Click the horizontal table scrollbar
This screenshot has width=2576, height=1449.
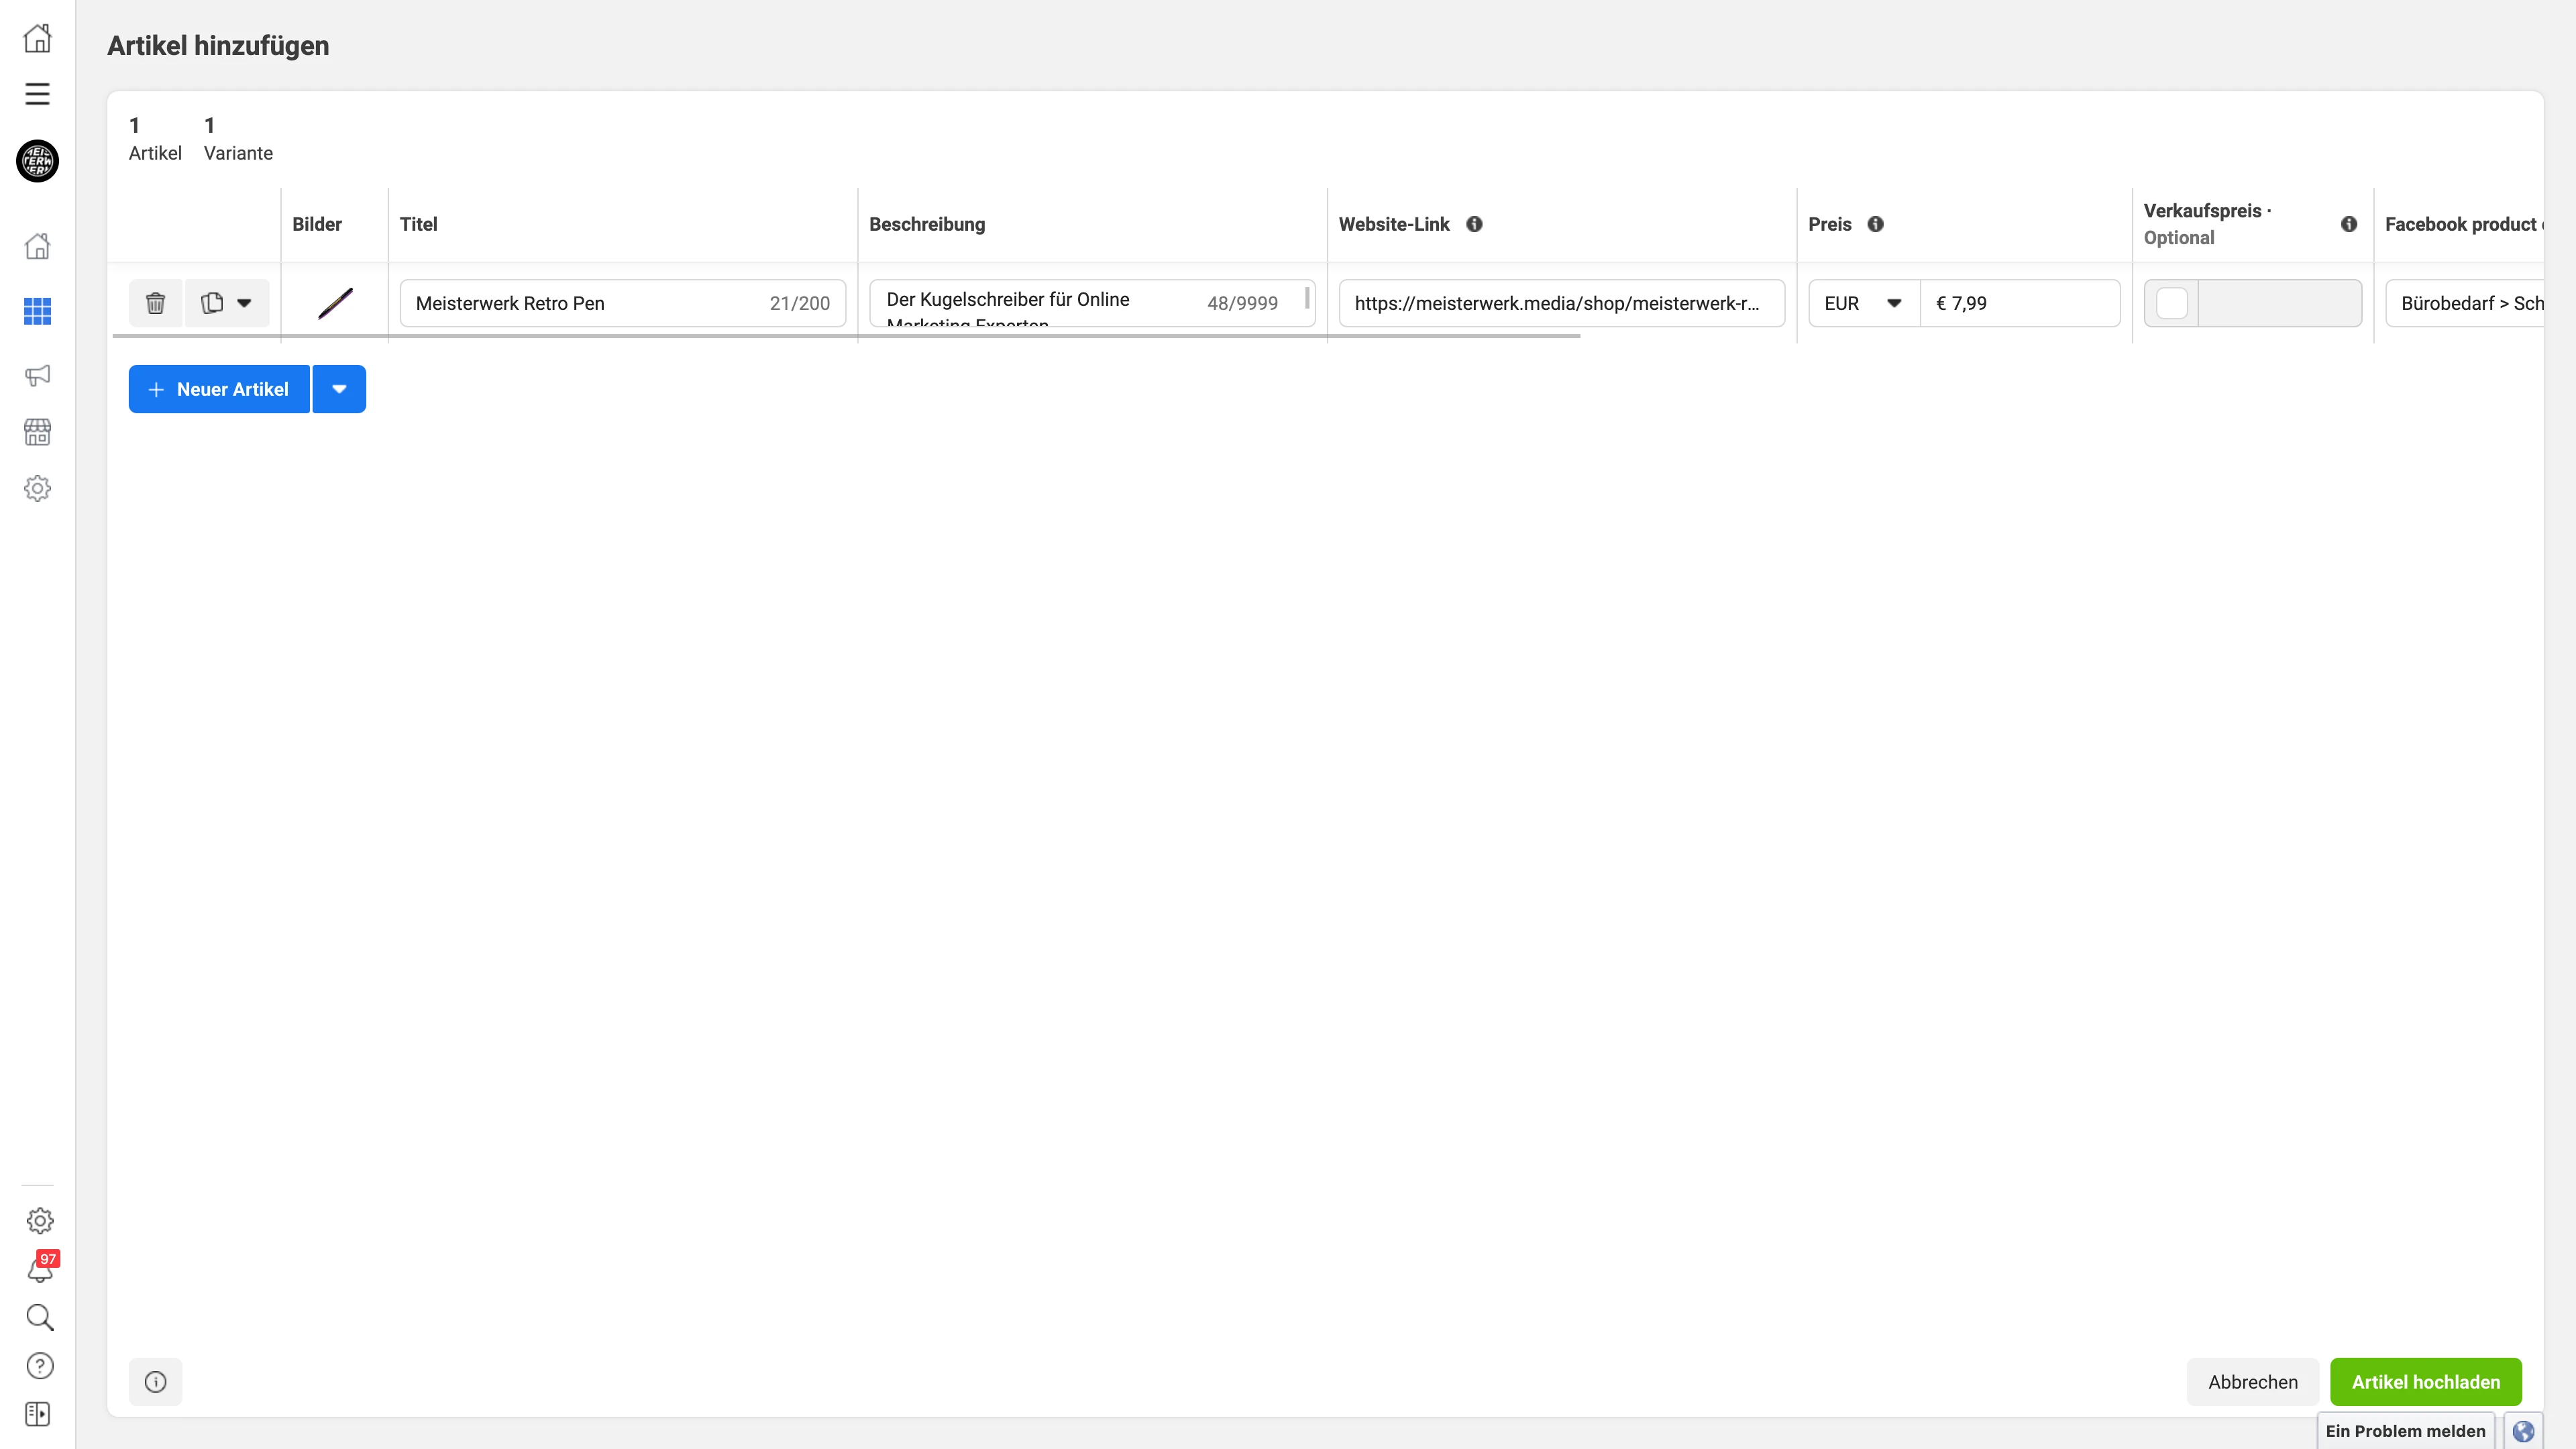pos(846,337)
